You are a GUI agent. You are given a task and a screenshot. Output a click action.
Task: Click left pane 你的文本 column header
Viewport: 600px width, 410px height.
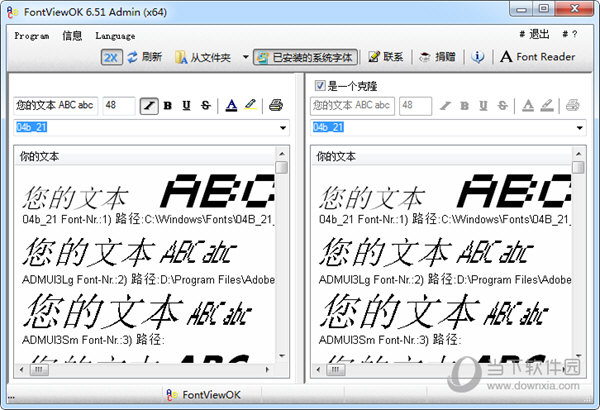point(145,156)
